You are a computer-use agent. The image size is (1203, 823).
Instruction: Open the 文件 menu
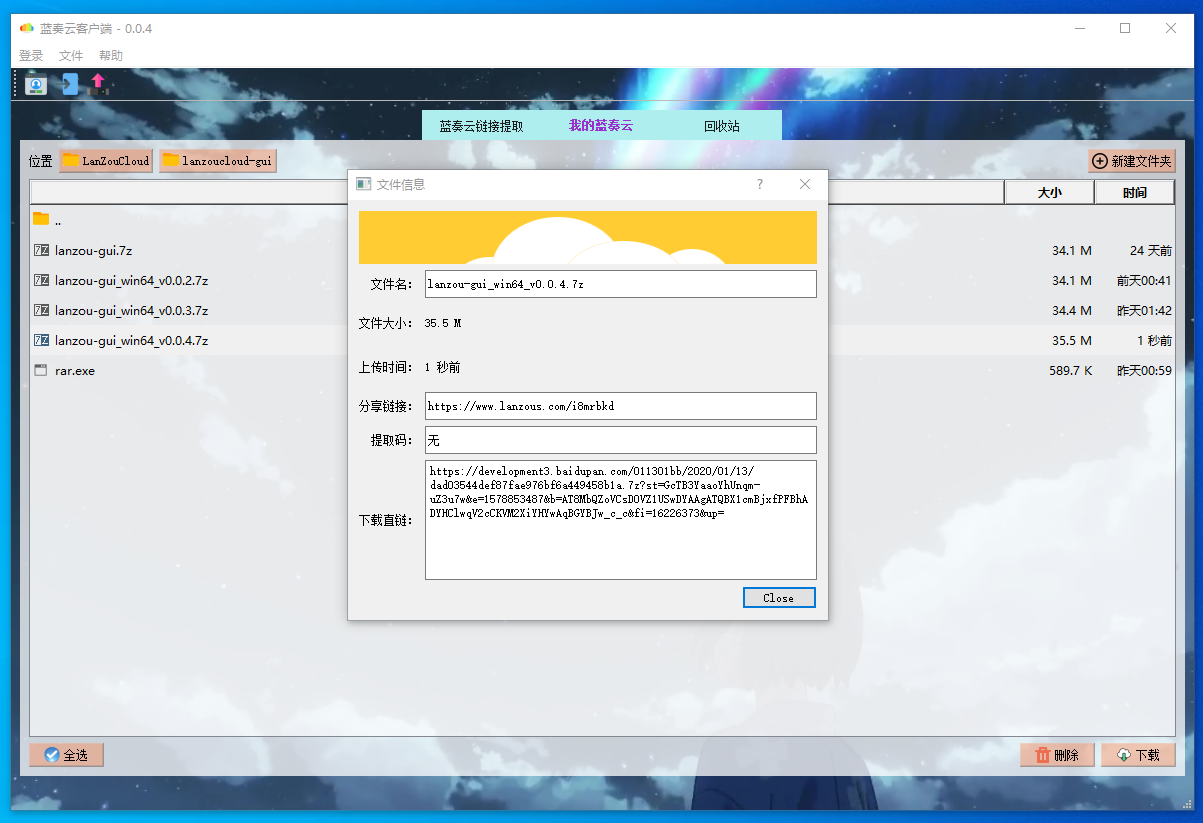coord(71,55)
